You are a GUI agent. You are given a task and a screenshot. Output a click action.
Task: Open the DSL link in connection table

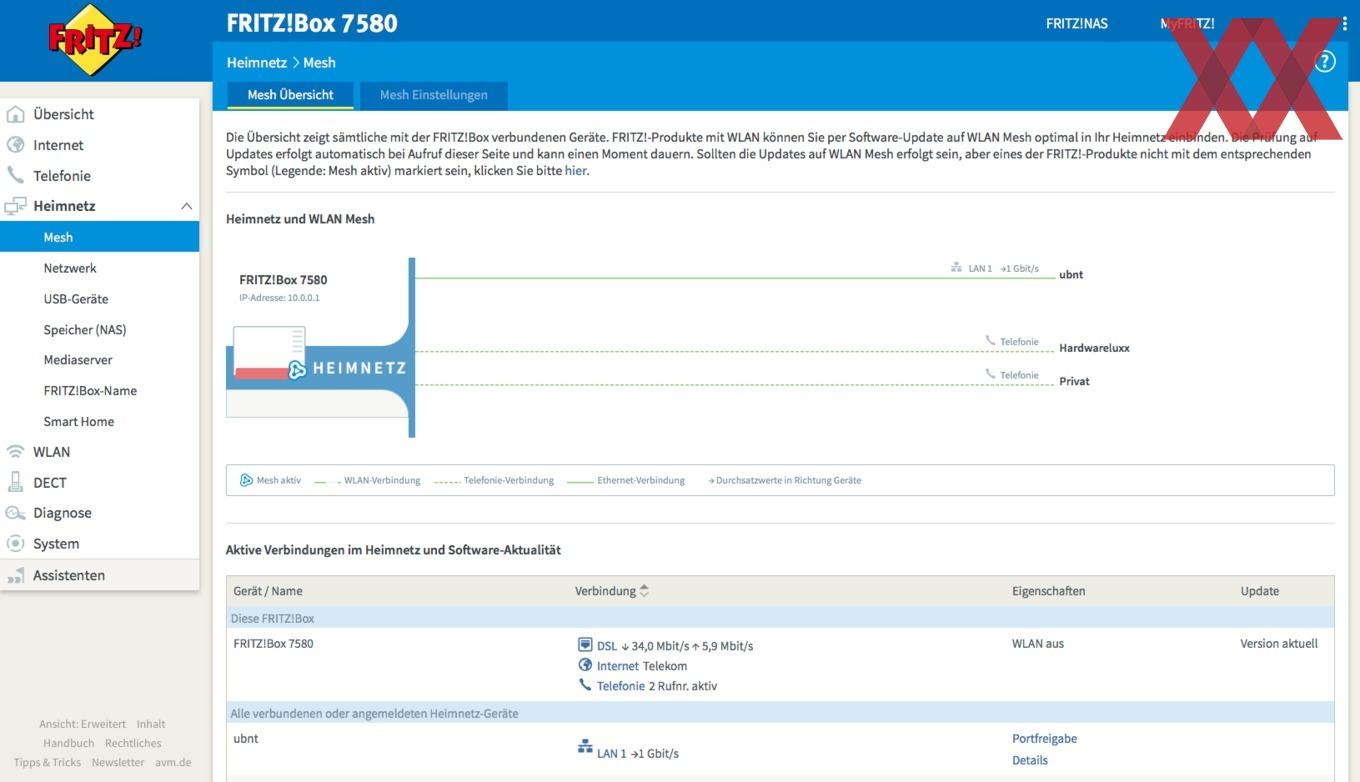pos(607,646)
